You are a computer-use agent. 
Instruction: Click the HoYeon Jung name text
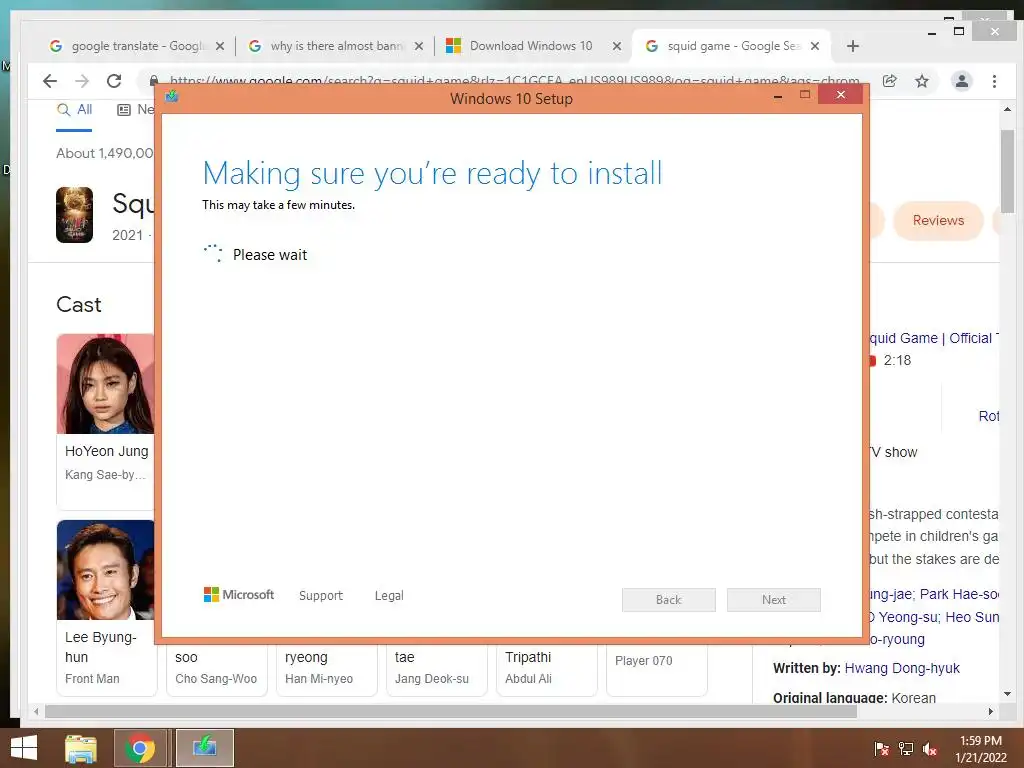click(x=106, y=451)
